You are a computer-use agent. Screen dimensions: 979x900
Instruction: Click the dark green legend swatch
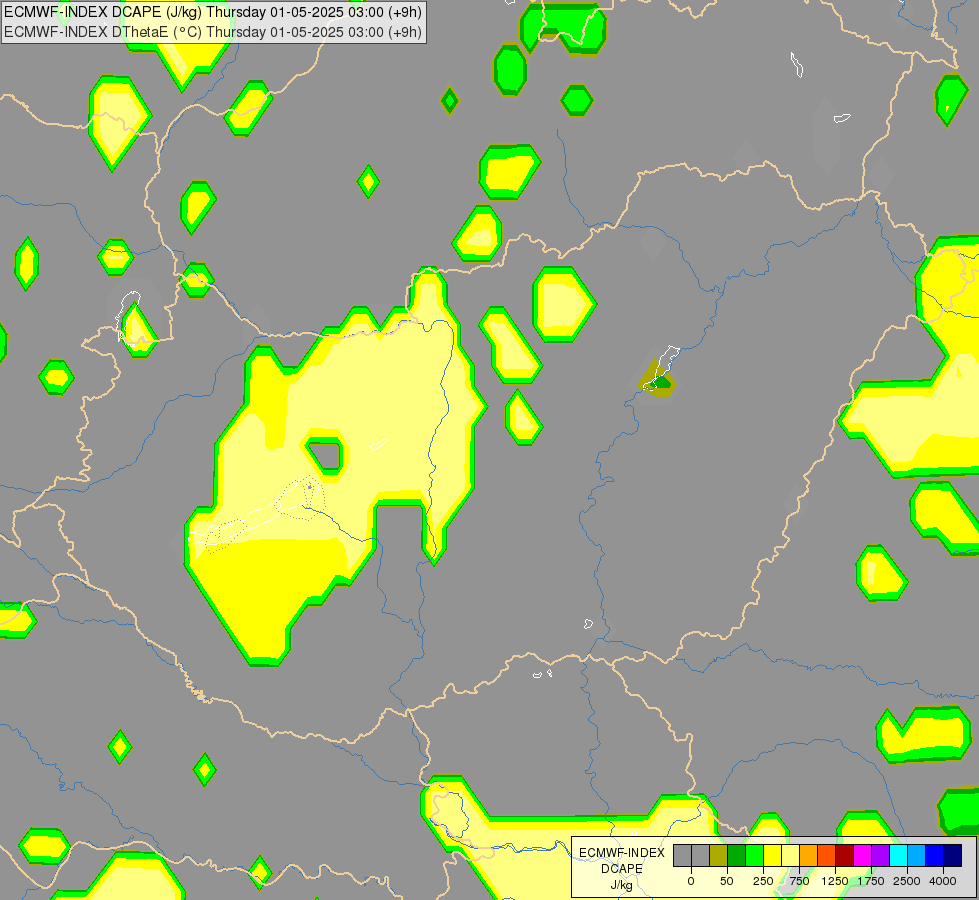(x=737, y=855)
